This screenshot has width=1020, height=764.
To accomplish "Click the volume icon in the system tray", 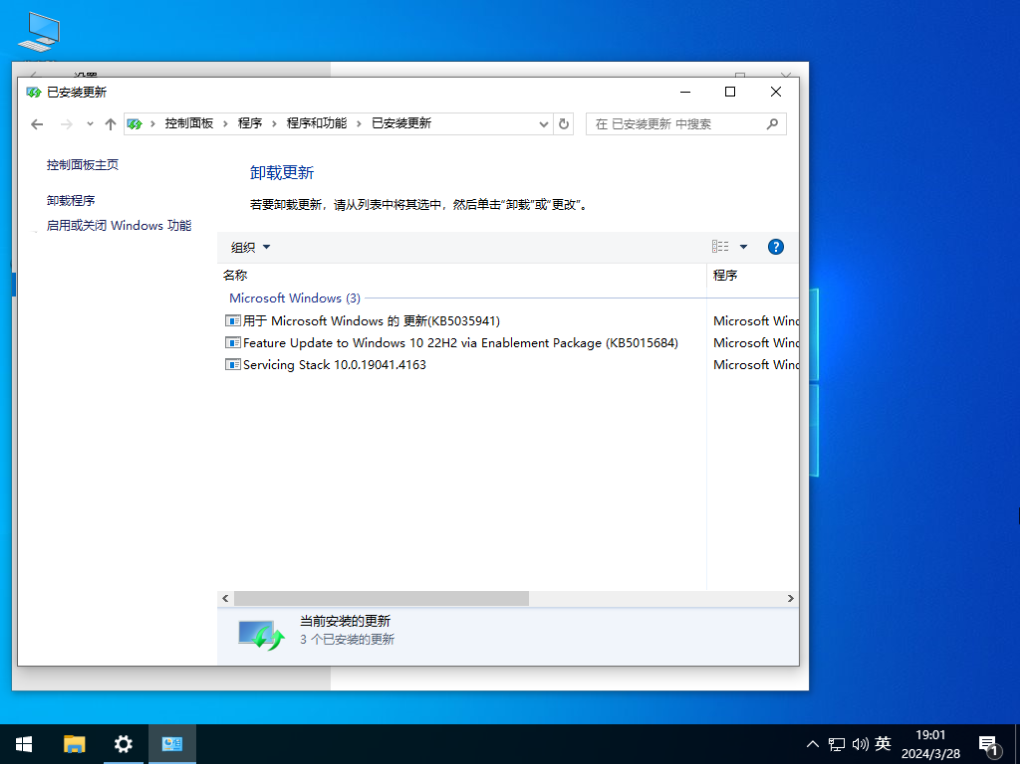I will (x=859, y=744).
